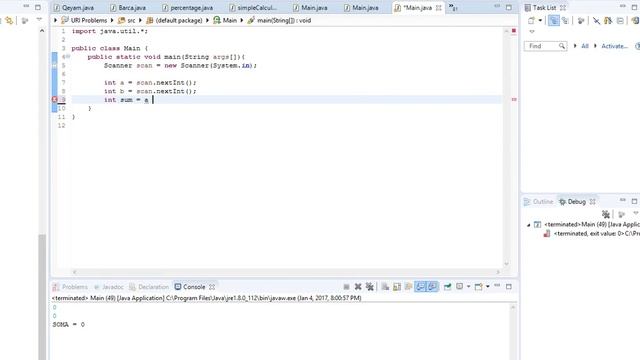Viewport: 640px width, 360px height.
Task: Toggle Scheduled presentation in Task List
Action: pos(565,20)
